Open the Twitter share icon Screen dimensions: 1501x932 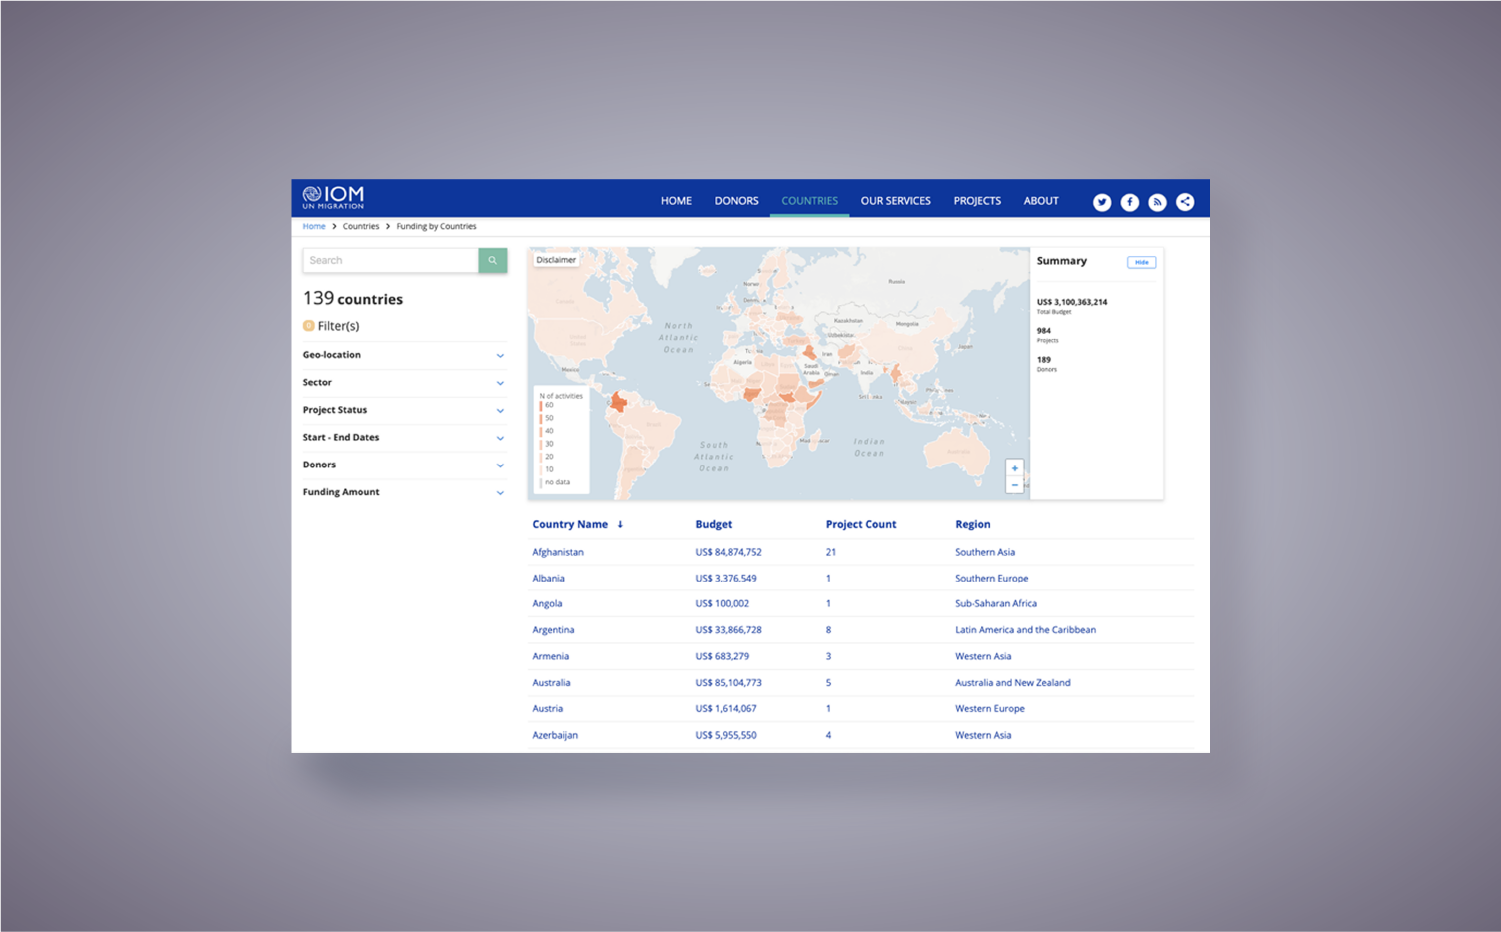[x=1102, y=202]
